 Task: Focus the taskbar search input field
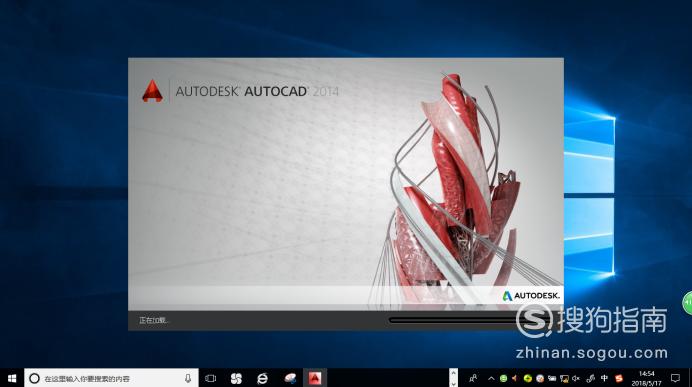[x=111, y=378]
